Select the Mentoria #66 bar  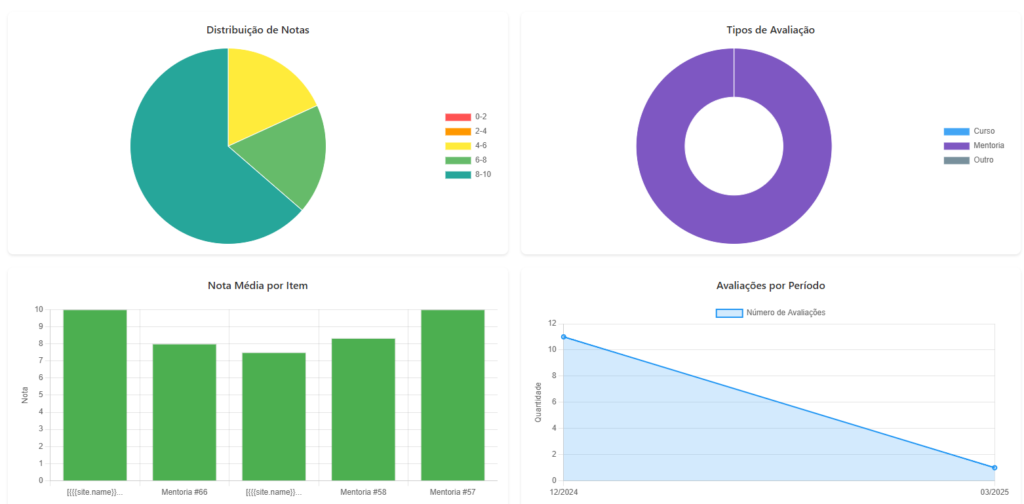184,412
